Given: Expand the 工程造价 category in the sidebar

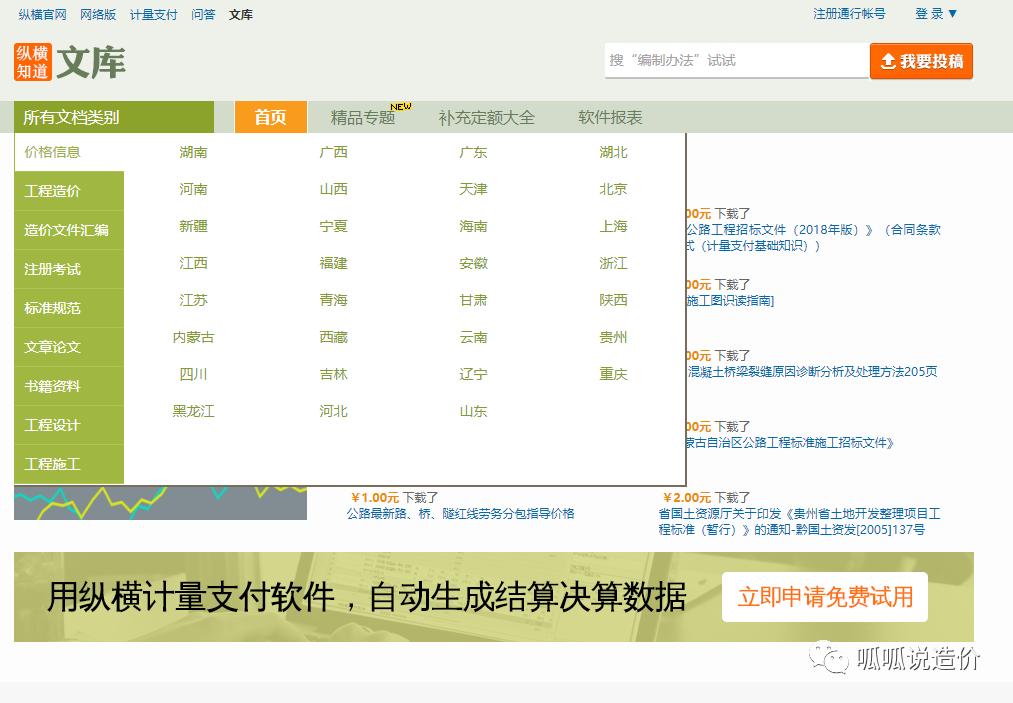Looking at the screenshot, I should 53,191.
